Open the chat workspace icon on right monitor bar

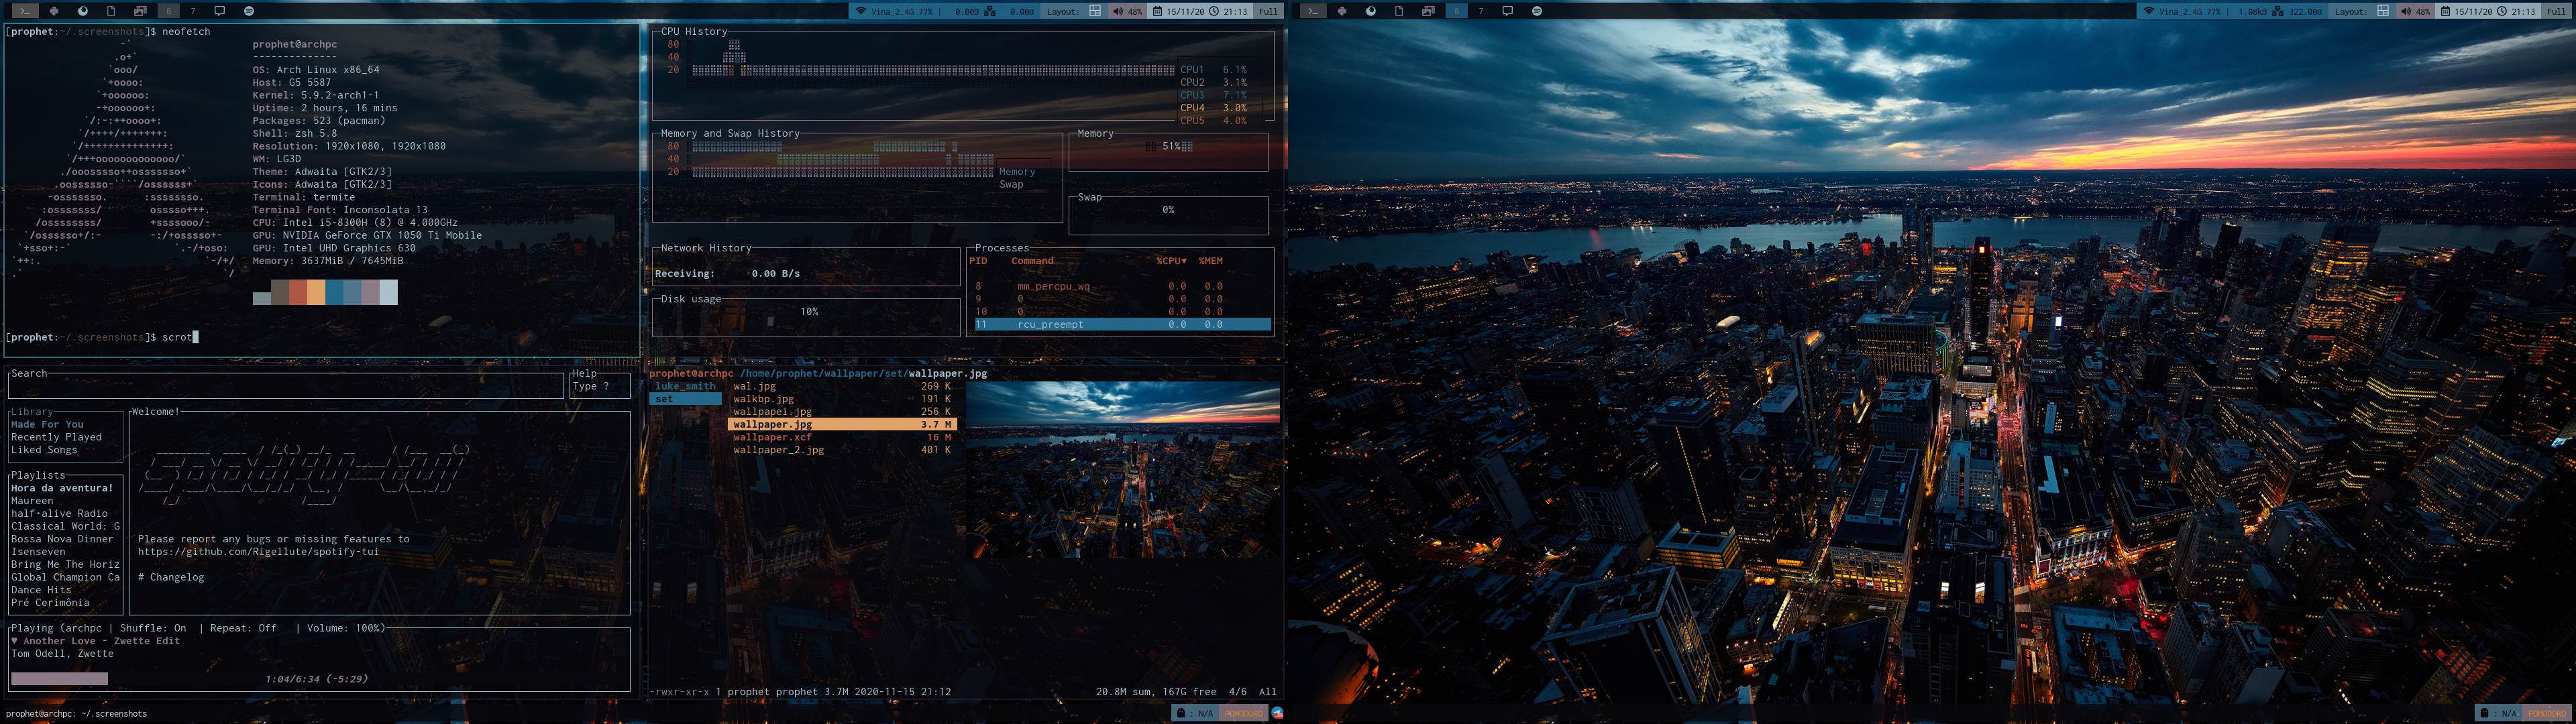point(1508,11)
